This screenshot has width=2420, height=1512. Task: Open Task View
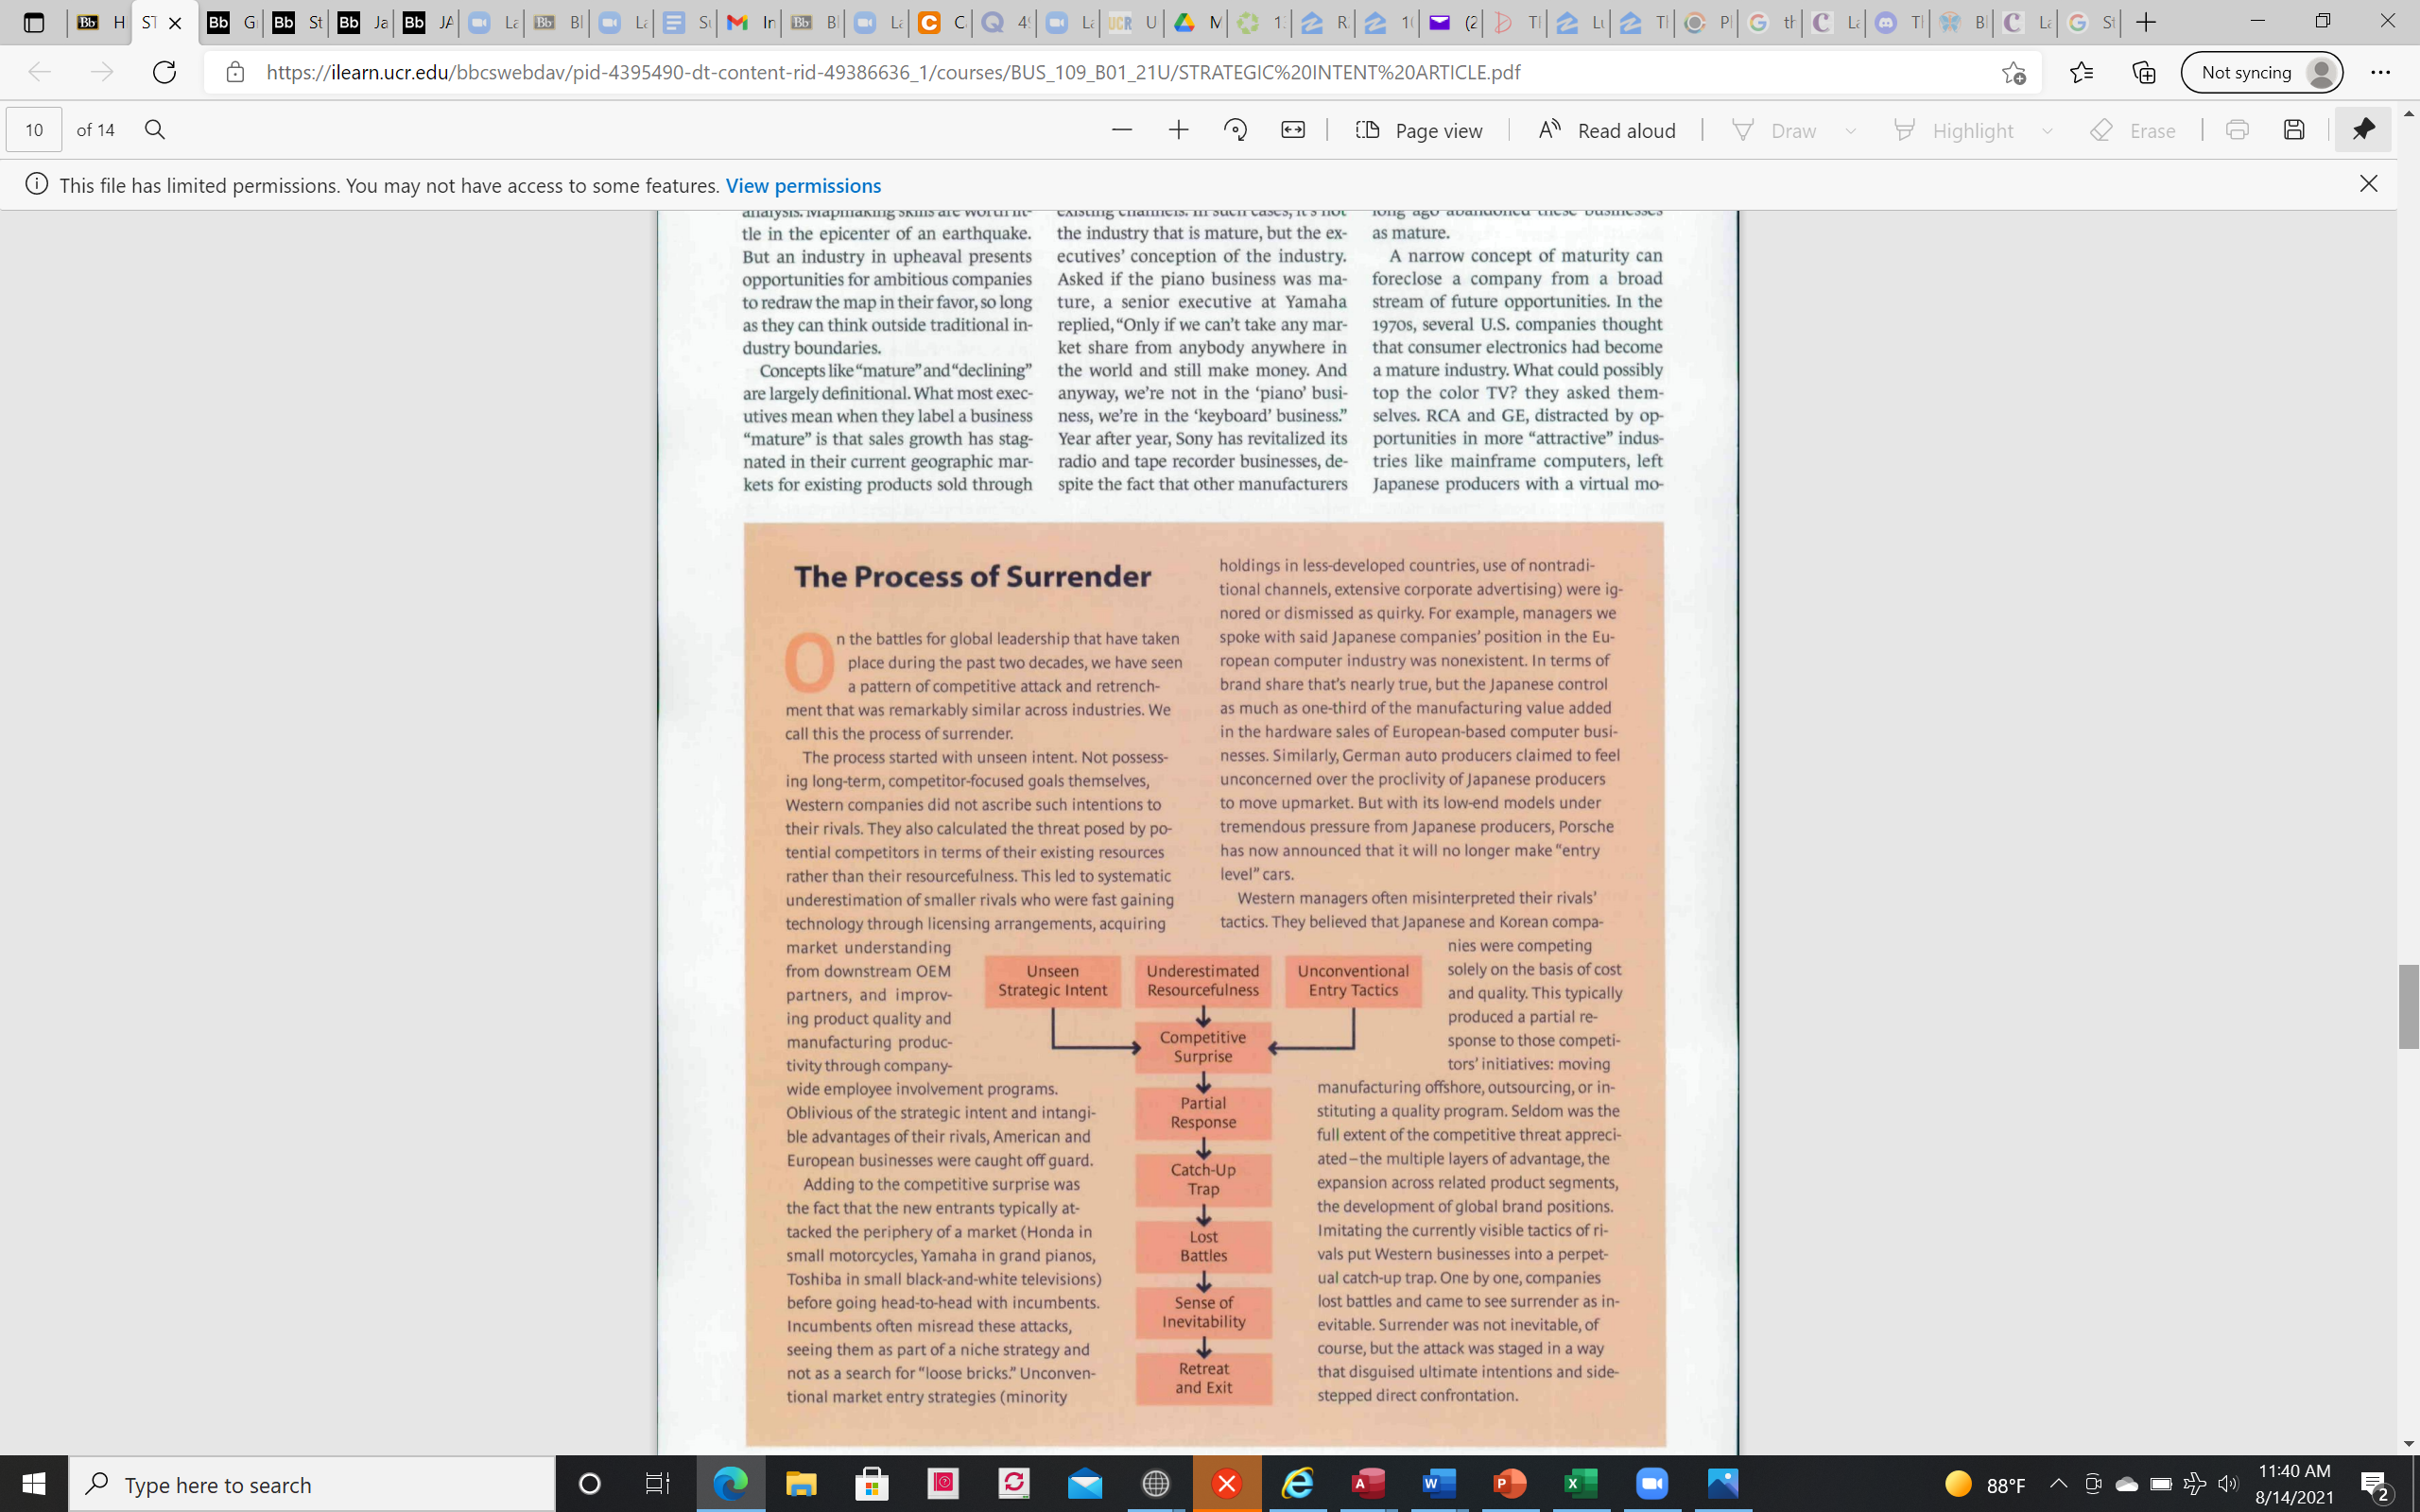coord(657,1484)
